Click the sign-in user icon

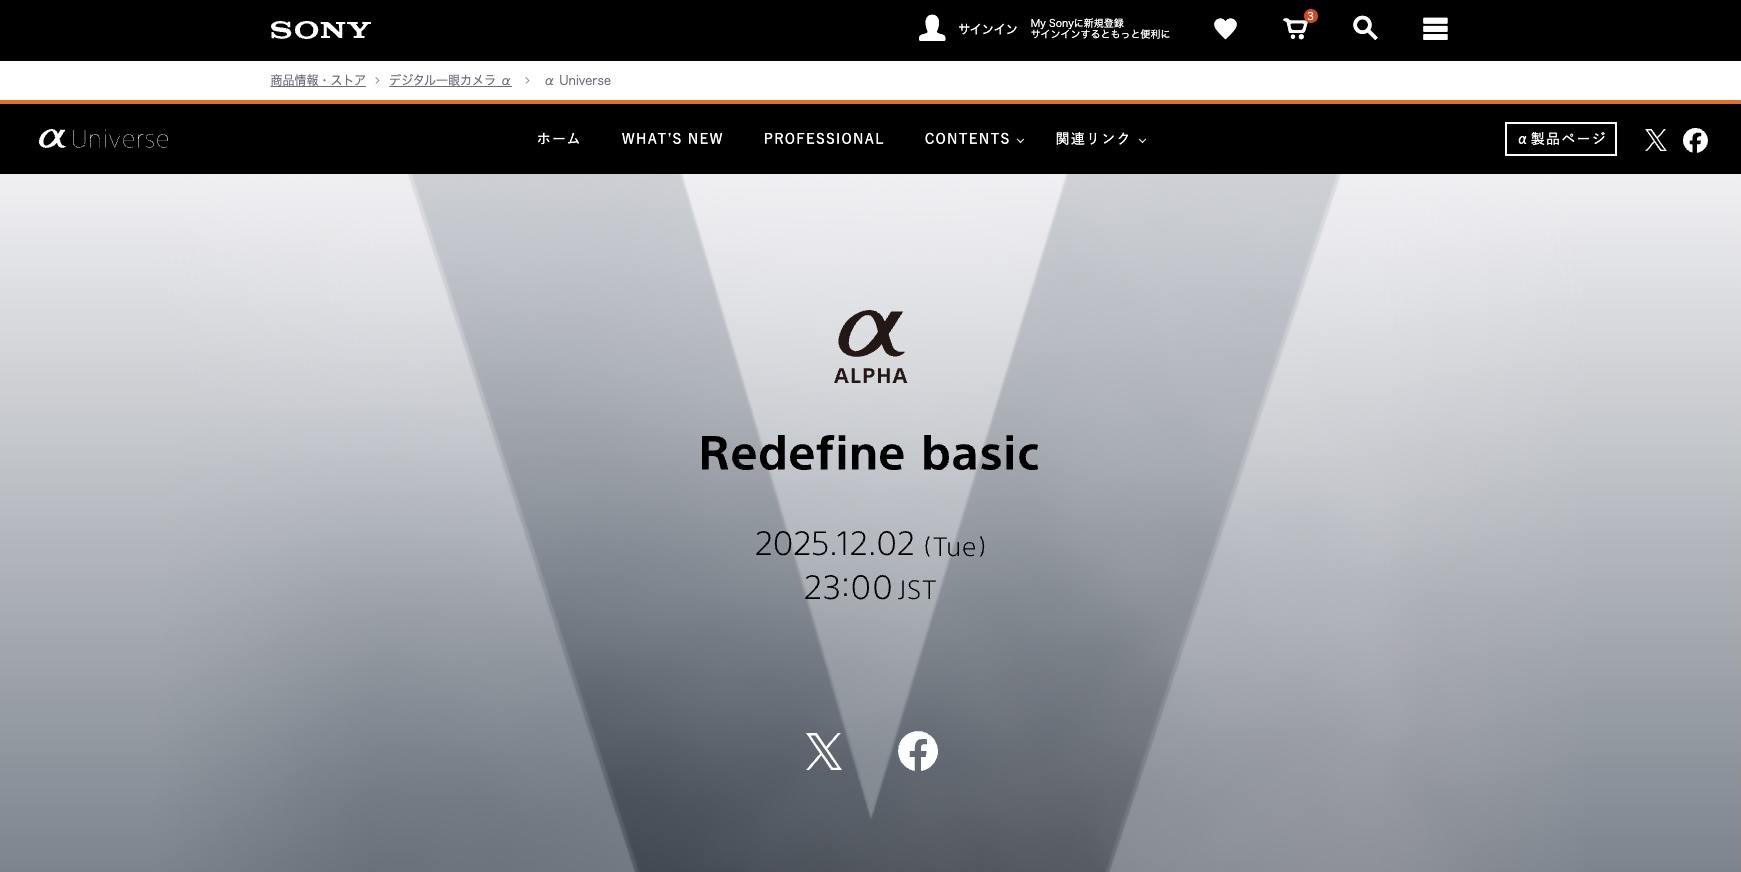[x=932, y=29]
